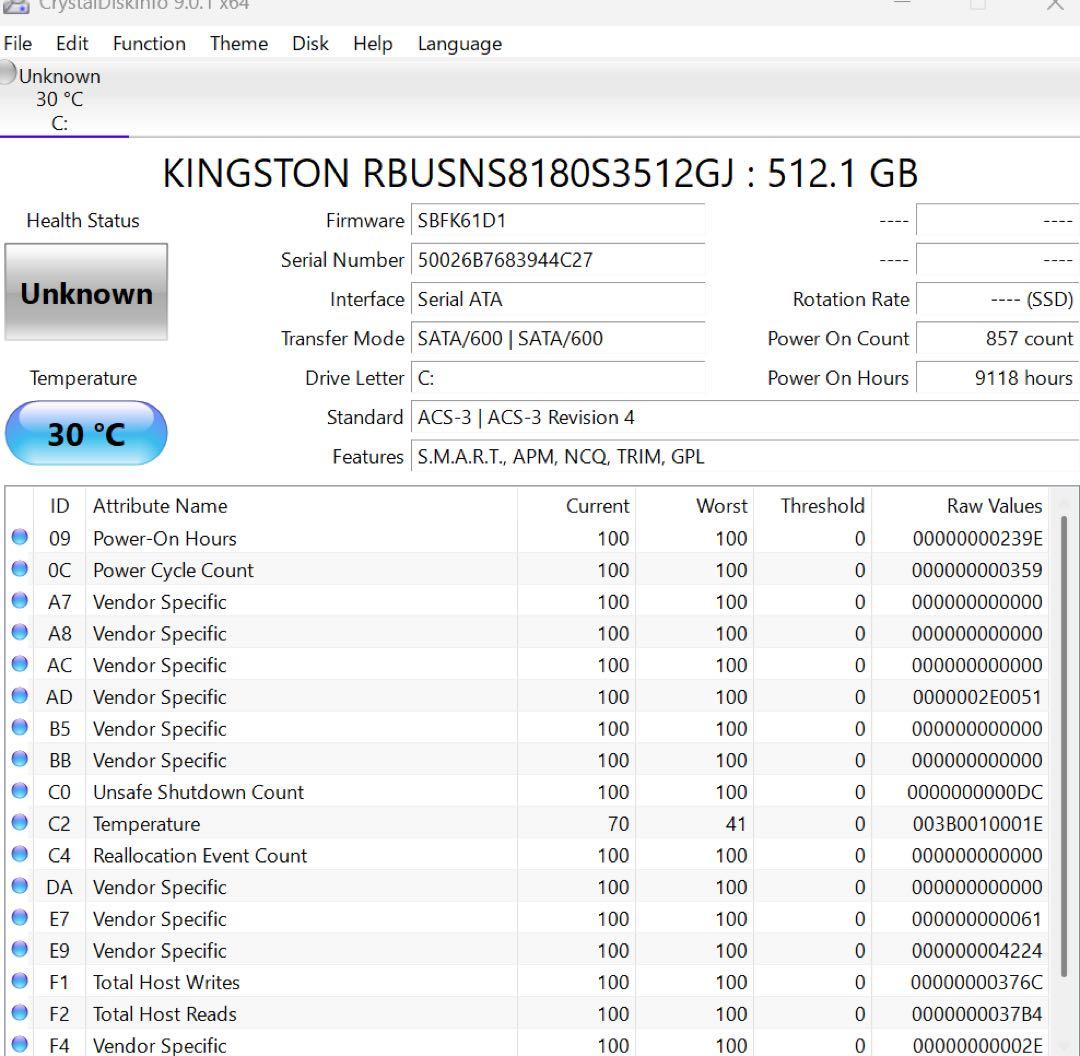This screenshot has width=1080, height=1056.
Task: Click the Serial Number field
Action: 558,260
